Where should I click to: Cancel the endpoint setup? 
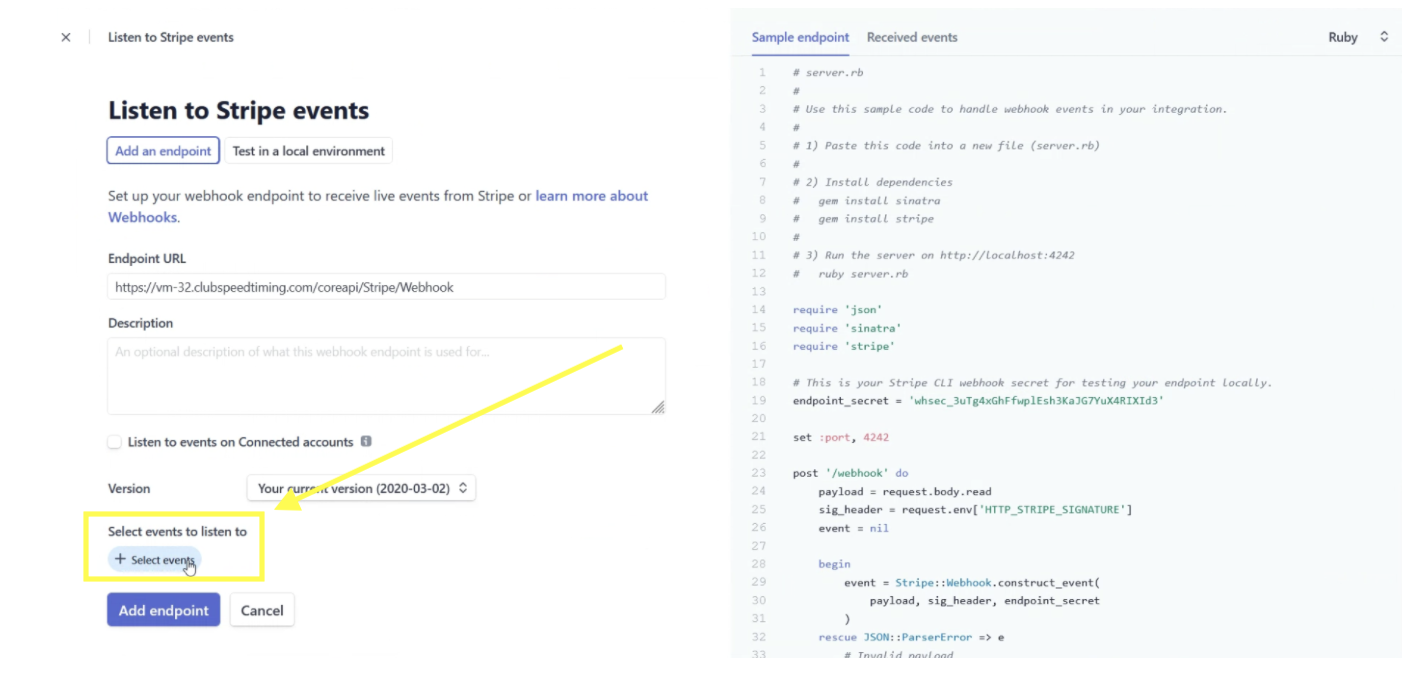pyautogui.click(x=262, y=610)
